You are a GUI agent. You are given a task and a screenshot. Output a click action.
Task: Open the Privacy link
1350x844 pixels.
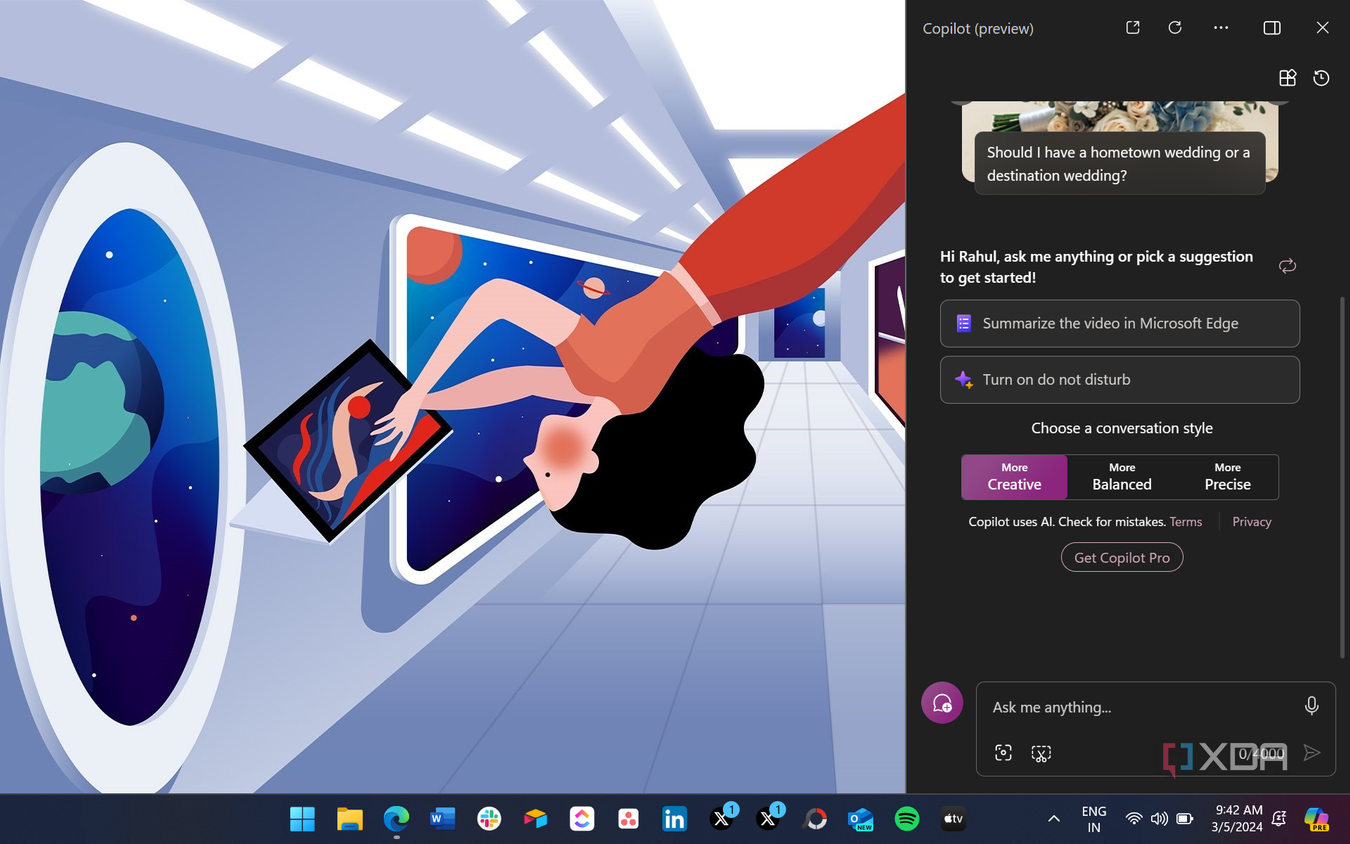point(1252,522)
